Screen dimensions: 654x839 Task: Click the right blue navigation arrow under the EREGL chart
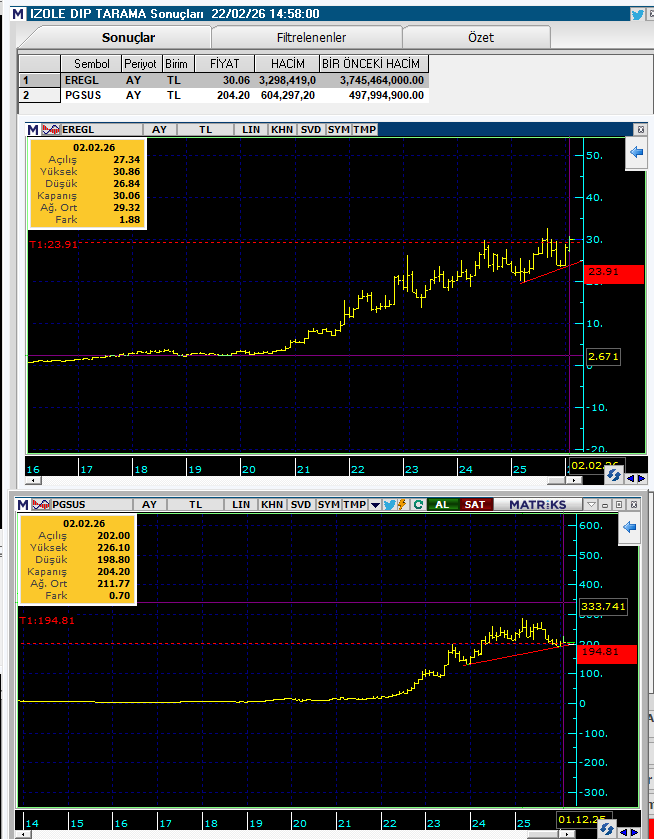point(641,478)
